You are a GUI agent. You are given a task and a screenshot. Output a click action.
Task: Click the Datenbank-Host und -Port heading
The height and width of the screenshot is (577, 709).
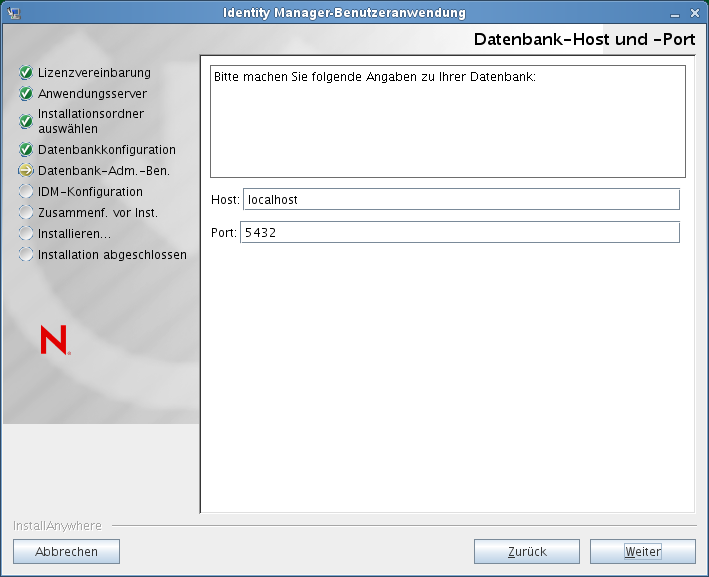pyautogui.click(x=584, y=40)
